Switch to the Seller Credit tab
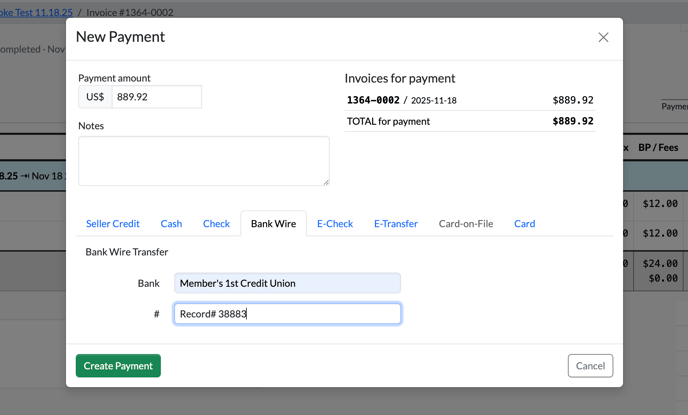Viewport: 688px width, 415px height. click(x=112, y=224)
